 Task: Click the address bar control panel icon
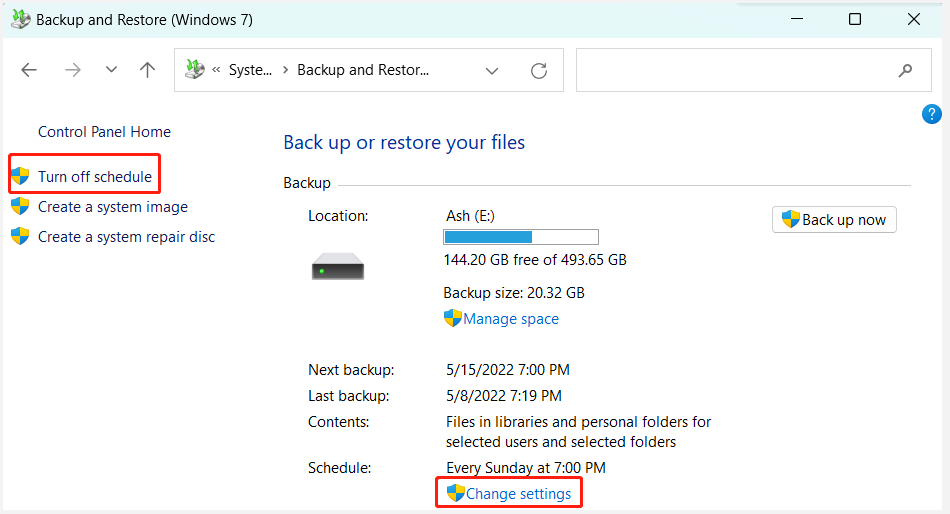coord(194,70)
